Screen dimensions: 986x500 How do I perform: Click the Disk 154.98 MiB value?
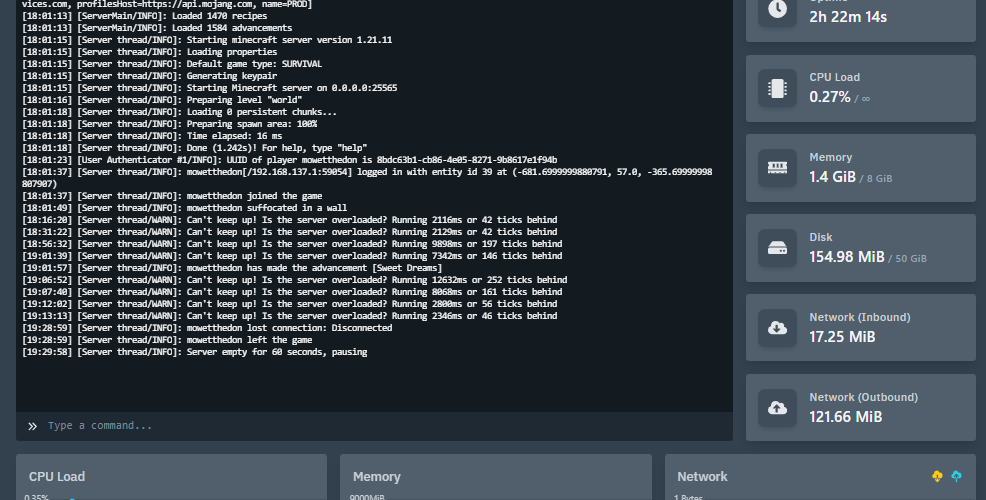click(847, 257)
